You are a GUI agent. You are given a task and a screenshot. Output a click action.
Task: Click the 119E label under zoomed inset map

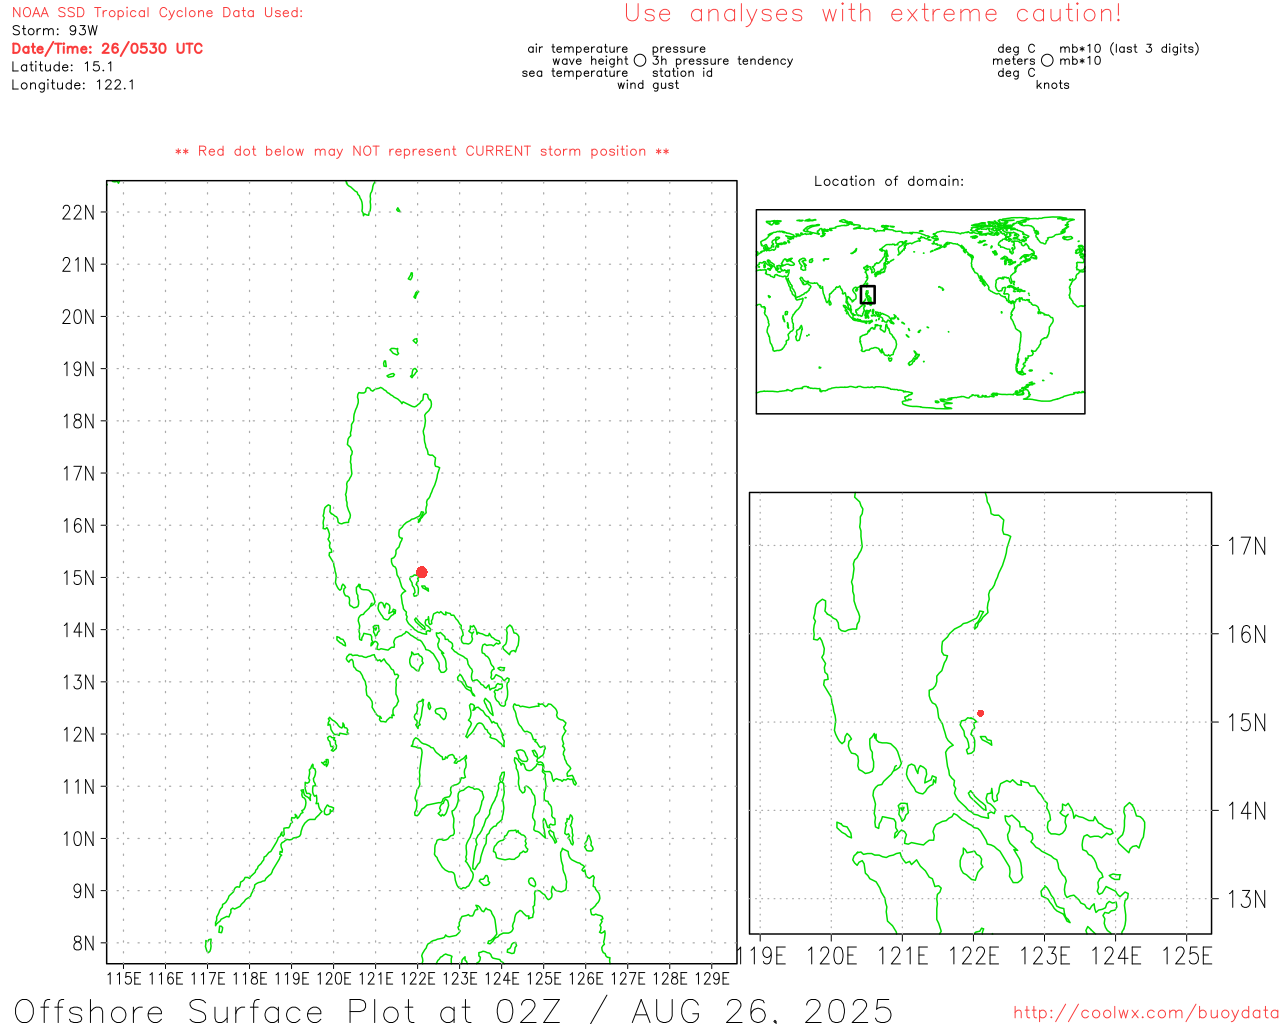click(762, 956)
